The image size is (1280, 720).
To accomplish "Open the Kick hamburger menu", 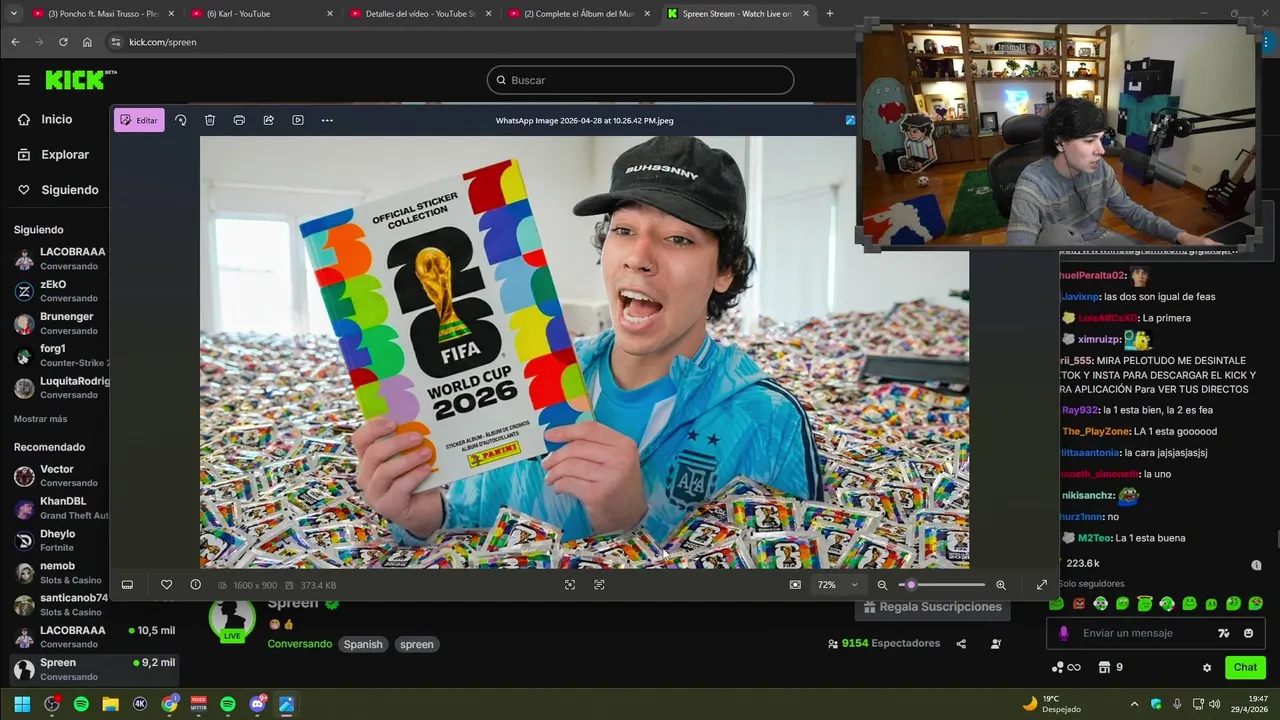I will [24, 80].
